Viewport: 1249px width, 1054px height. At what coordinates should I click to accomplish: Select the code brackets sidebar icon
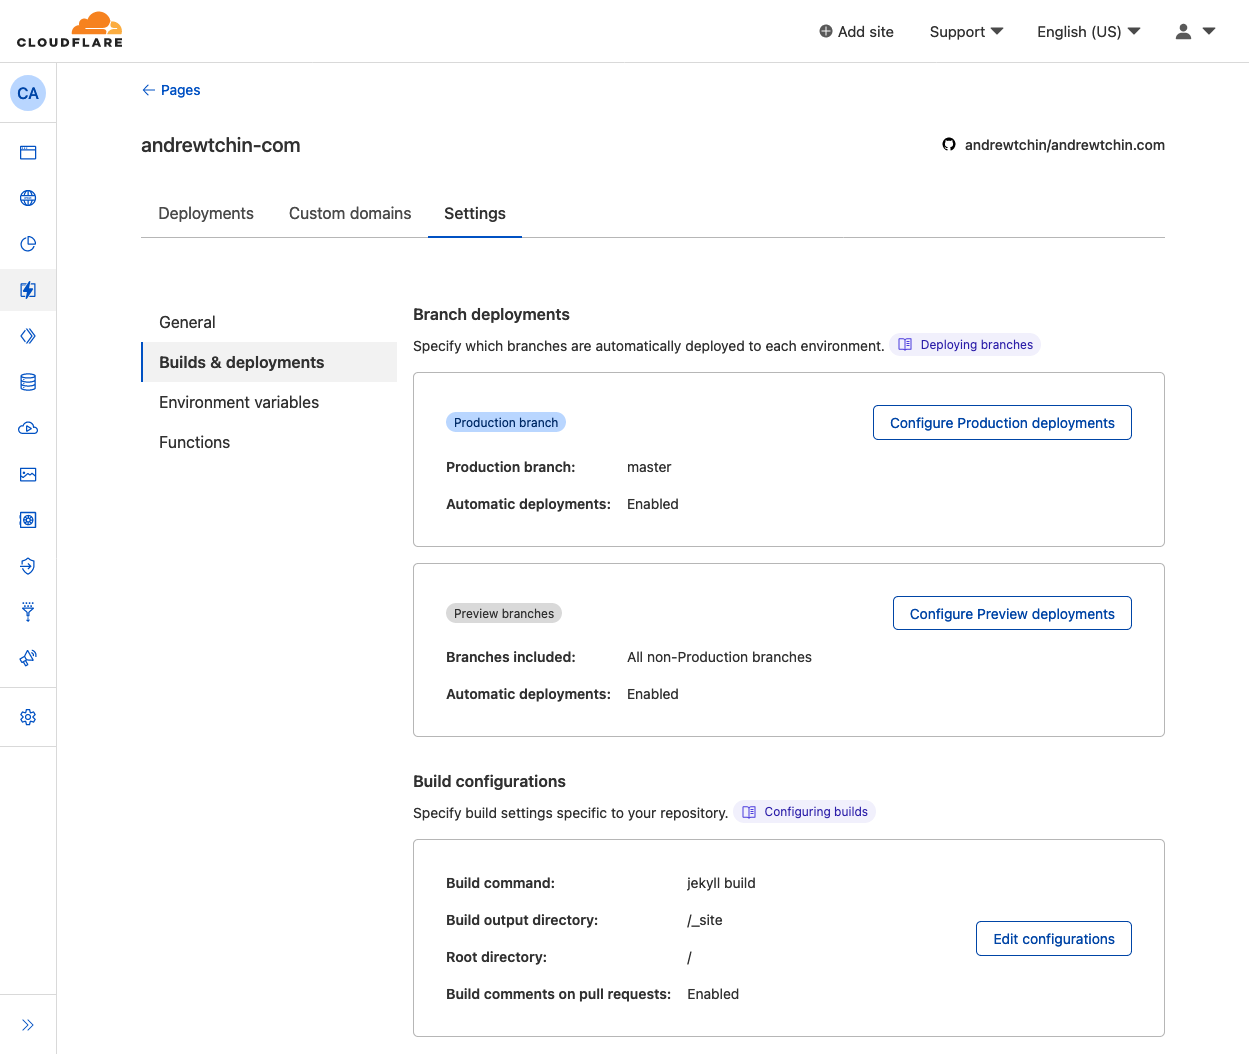click(x=28, y=336)
